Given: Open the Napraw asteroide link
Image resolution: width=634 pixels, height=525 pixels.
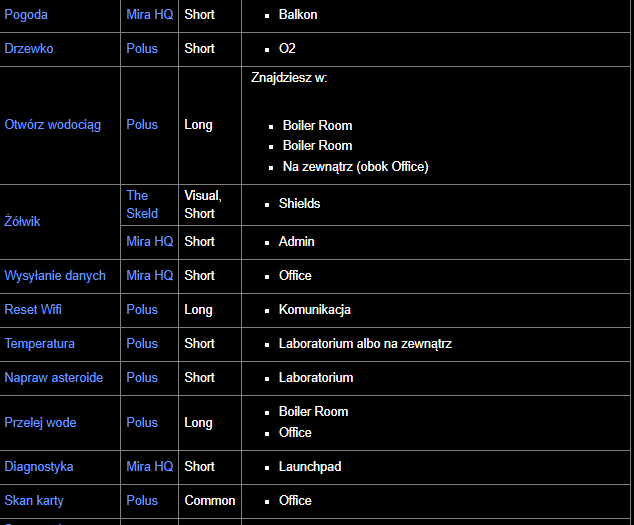Looking at the screenshot, I should click(x=54, y=377).
